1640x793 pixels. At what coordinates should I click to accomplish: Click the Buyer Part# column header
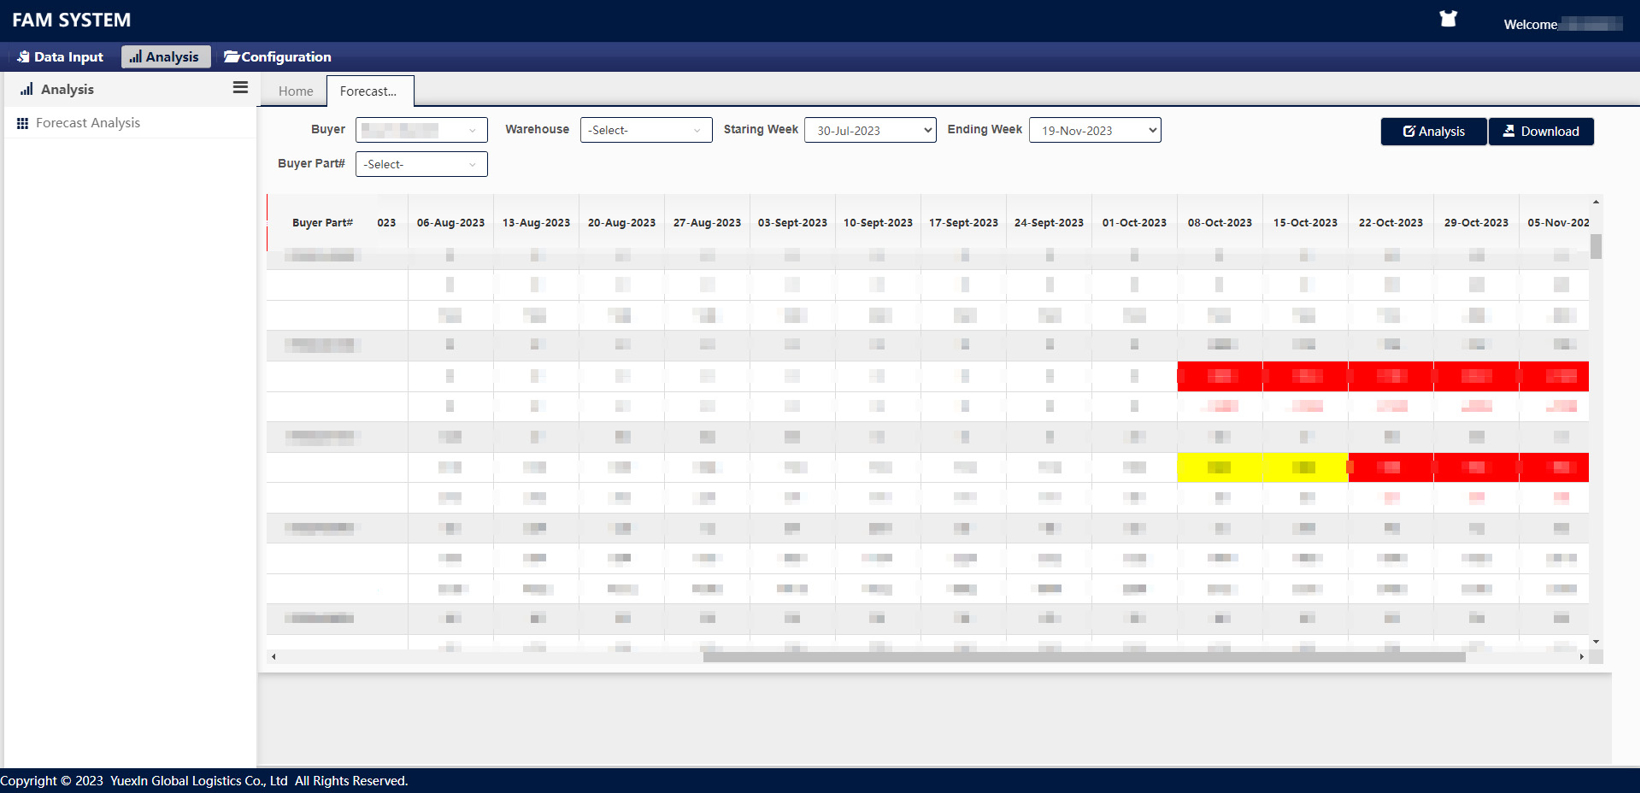(322, 223)
